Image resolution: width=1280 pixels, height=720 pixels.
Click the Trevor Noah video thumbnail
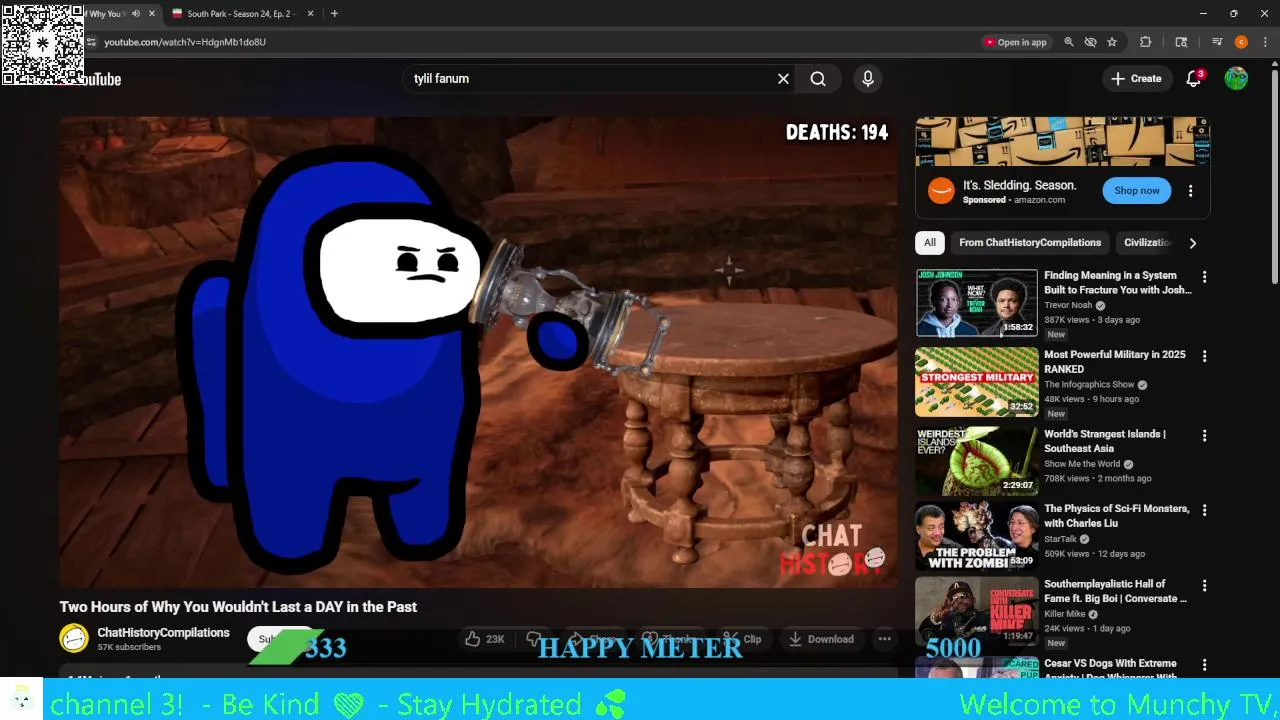click(x=977, y=303)
